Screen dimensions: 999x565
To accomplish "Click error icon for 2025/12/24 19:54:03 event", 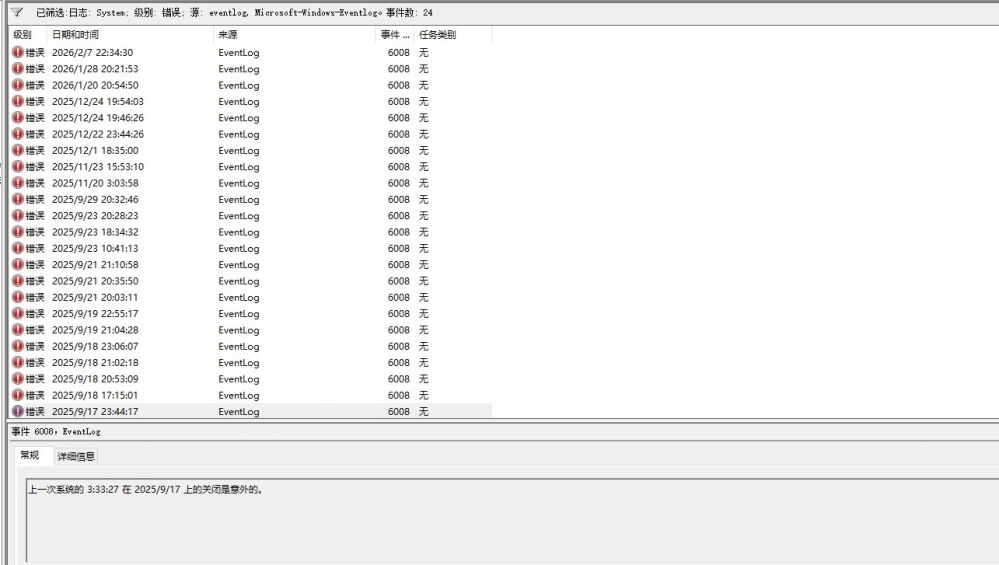I will pyautogui.click(x=17, y=101).
